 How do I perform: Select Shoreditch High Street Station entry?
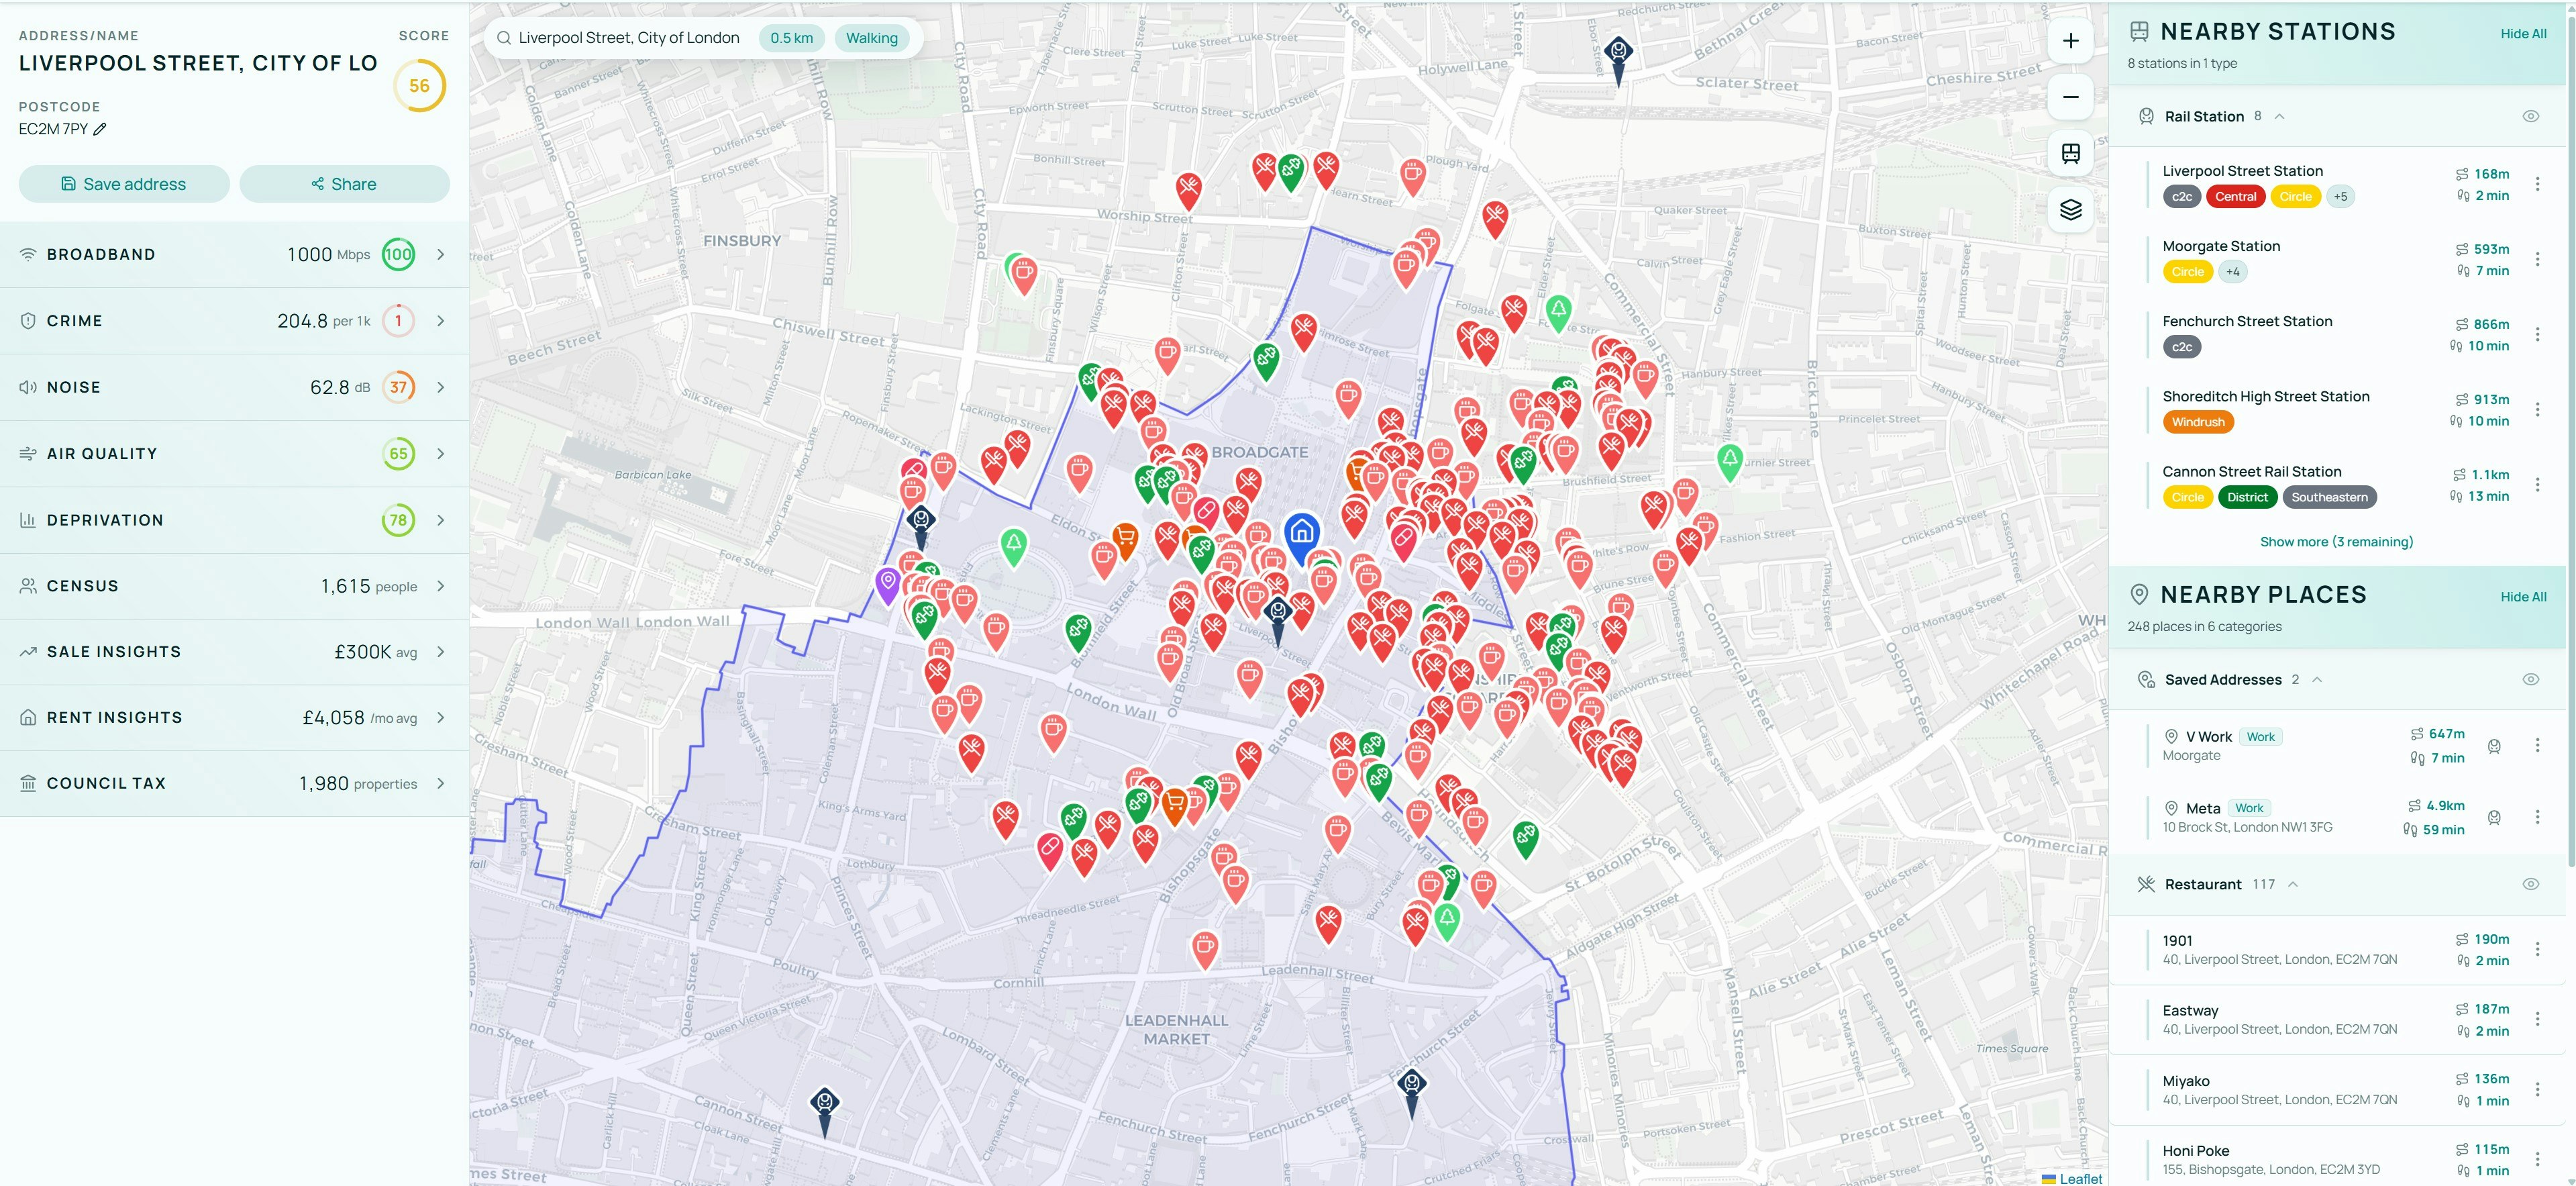pos(2337,409)
